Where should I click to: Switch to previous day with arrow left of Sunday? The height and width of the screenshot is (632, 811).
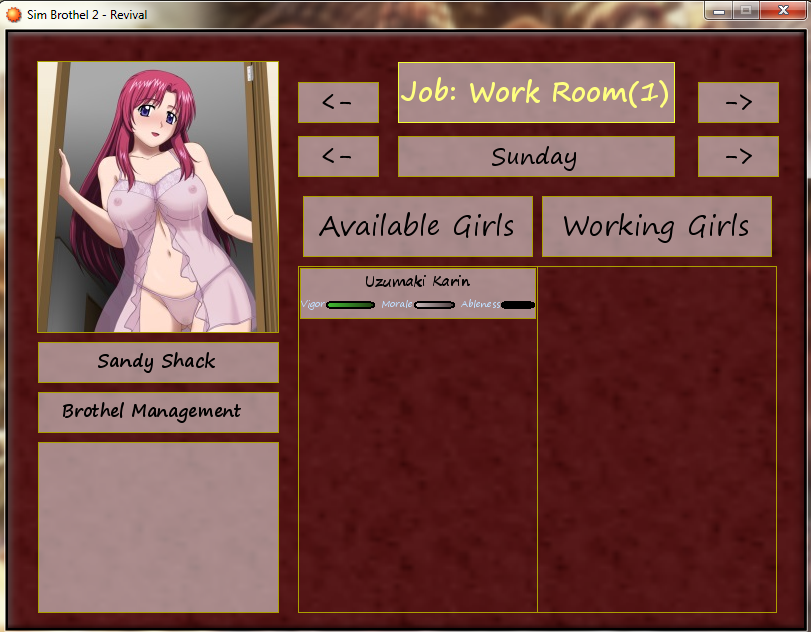tap(338, 157)
